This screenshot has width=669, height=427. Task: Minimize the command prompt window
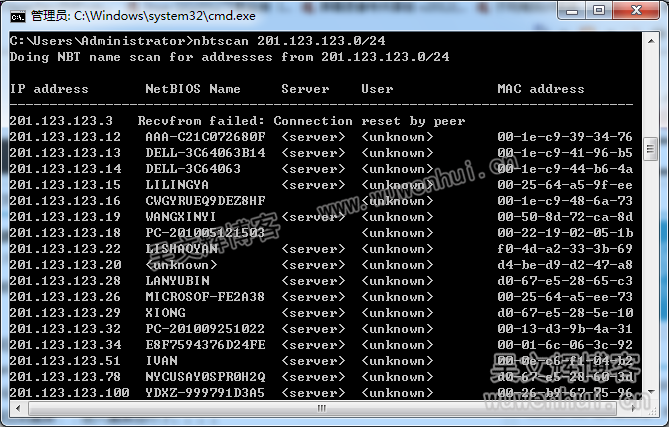tap(572, 11)
